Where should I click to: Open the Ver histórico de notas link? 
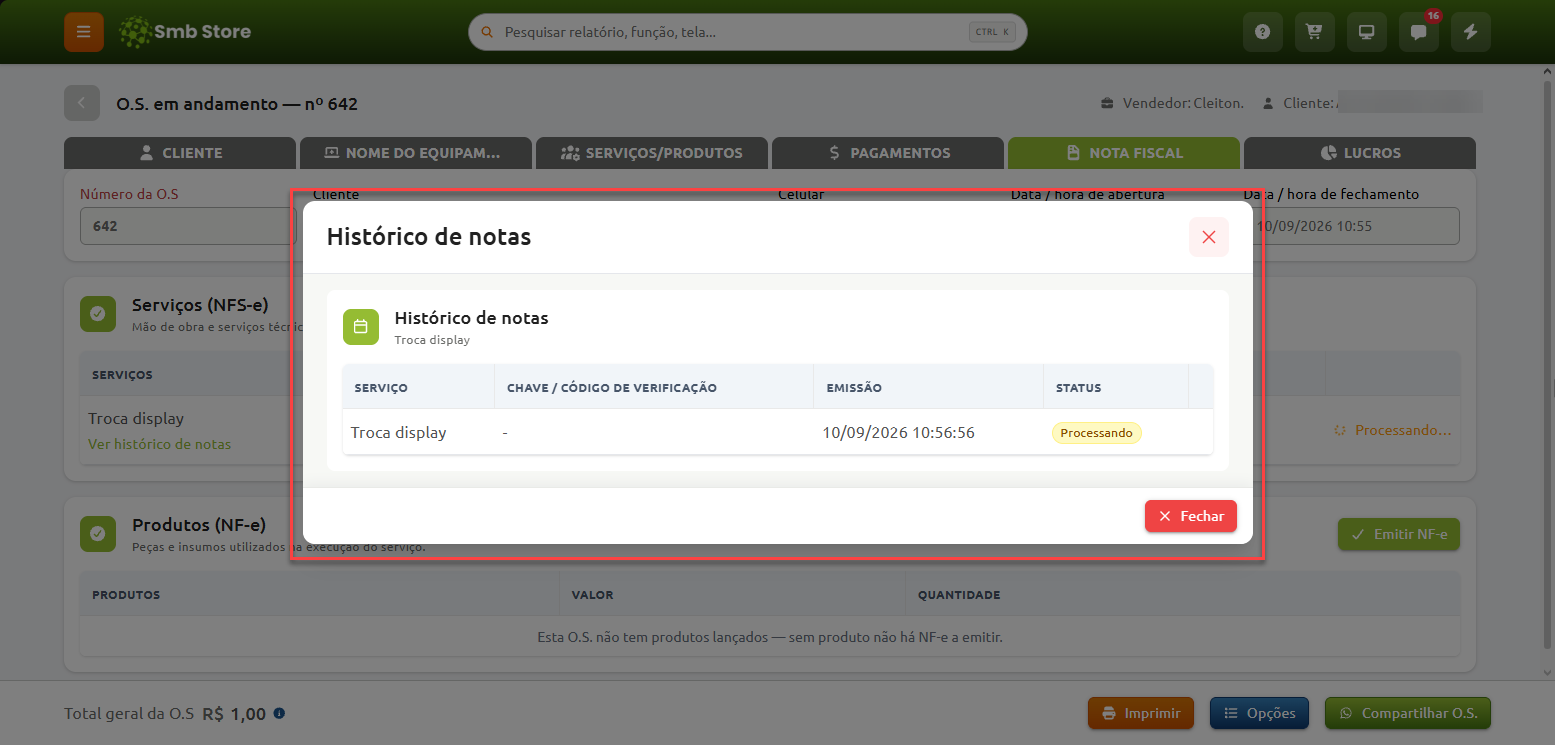tap(159, 444)
